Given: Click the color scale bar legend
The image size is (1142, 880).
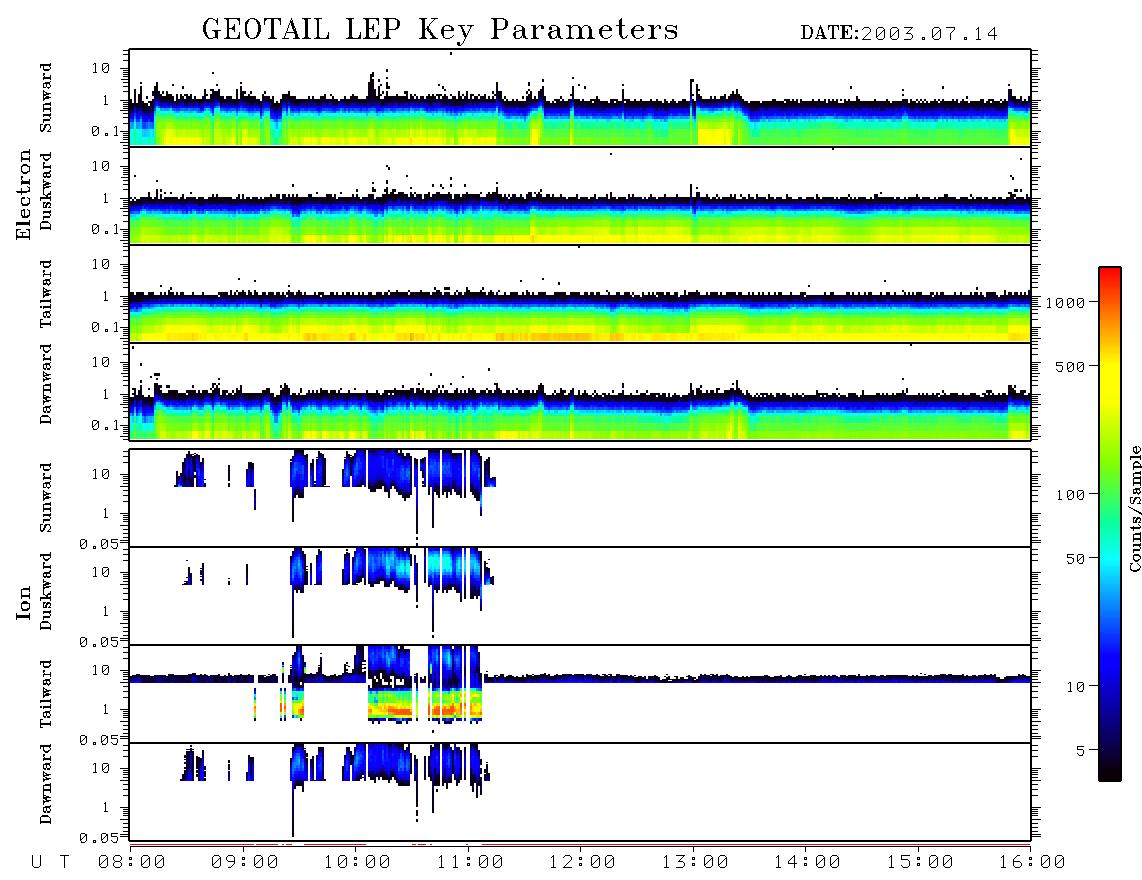Looking at the screenshot, I should tap(1109, 524).
